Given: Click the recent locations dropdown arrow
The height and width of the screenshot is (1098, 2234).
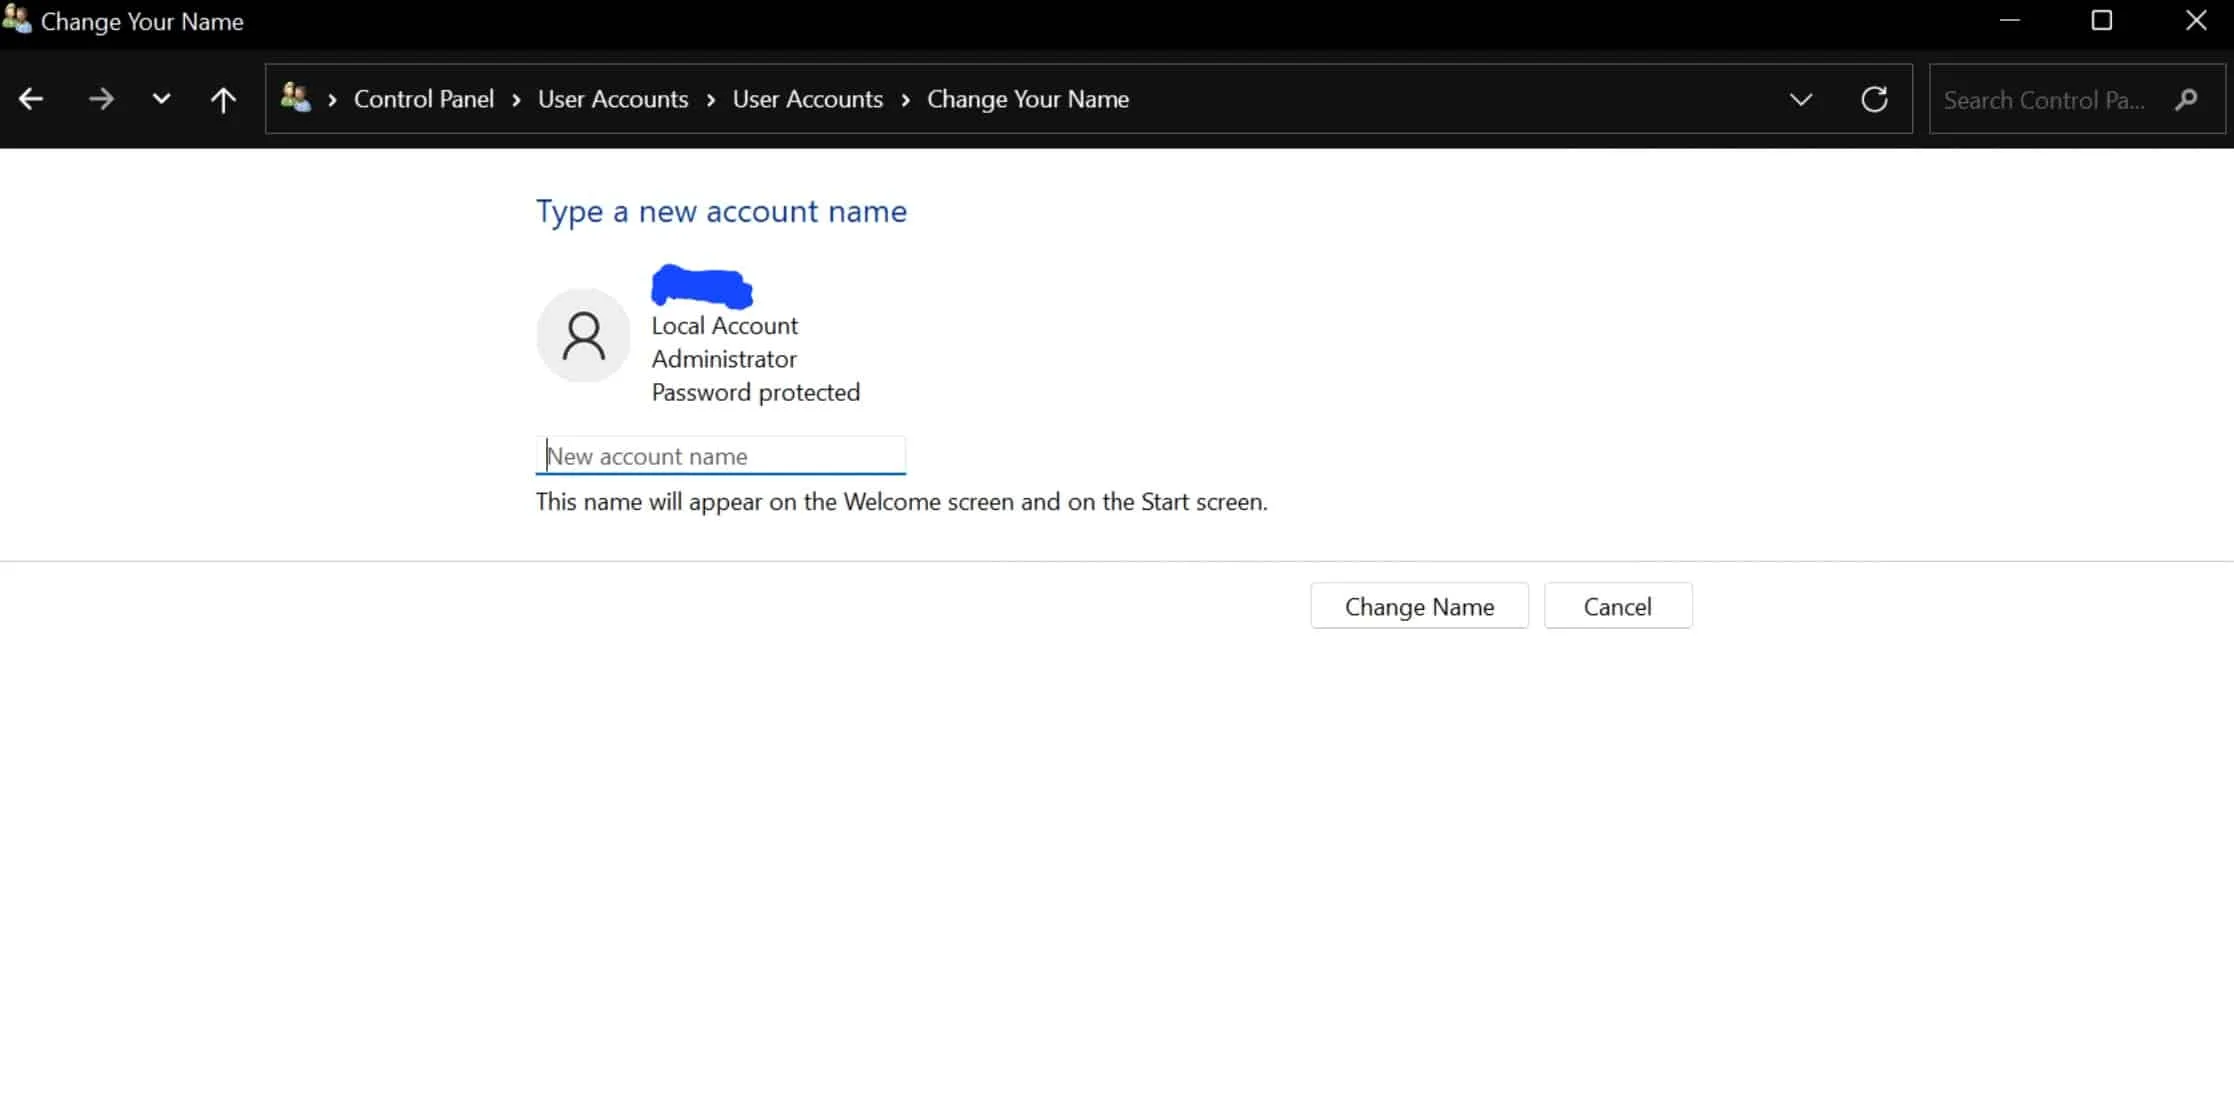Looking at the screenshot, I should [x=161, y=98].
